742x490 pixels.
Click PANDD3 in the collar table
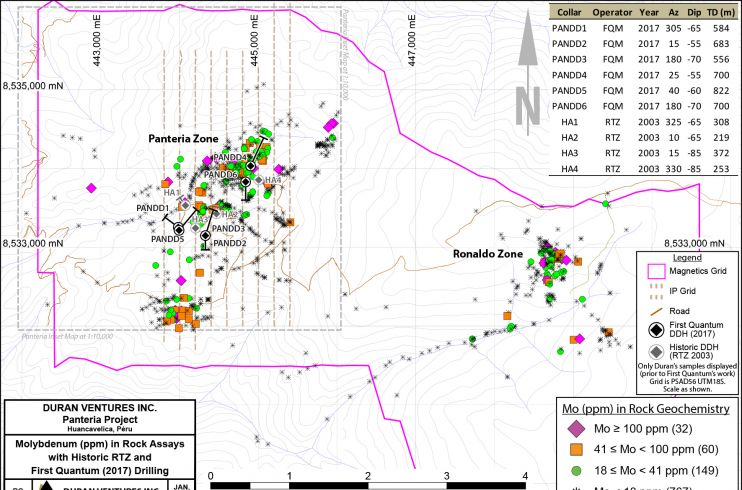tap(569, 60)
